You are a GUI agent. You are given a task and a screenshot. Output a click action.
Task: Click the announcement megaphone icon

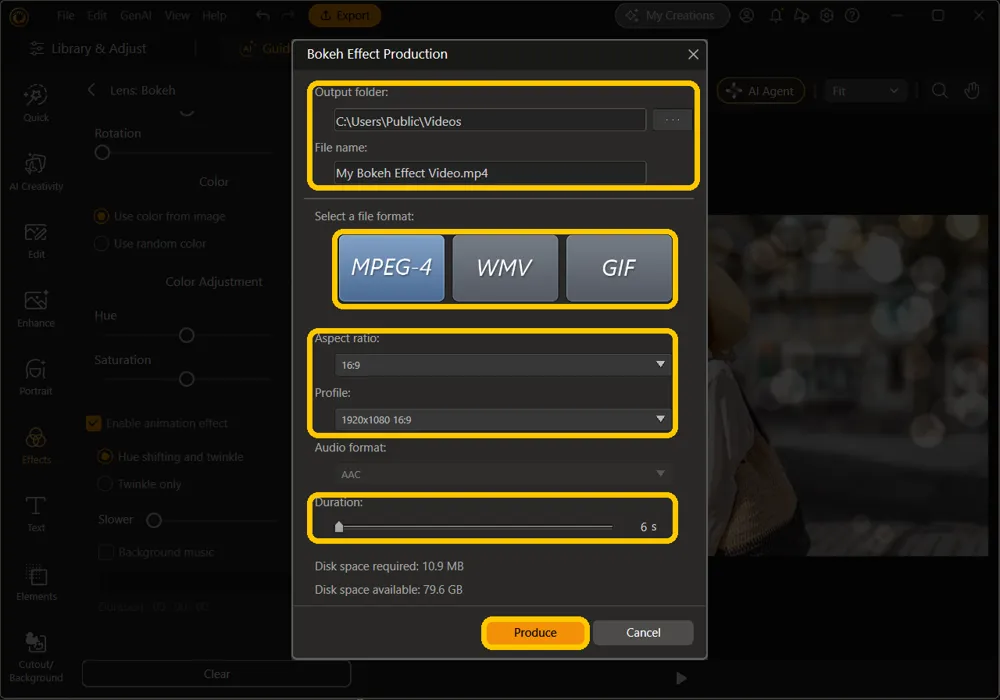(801, 15)
